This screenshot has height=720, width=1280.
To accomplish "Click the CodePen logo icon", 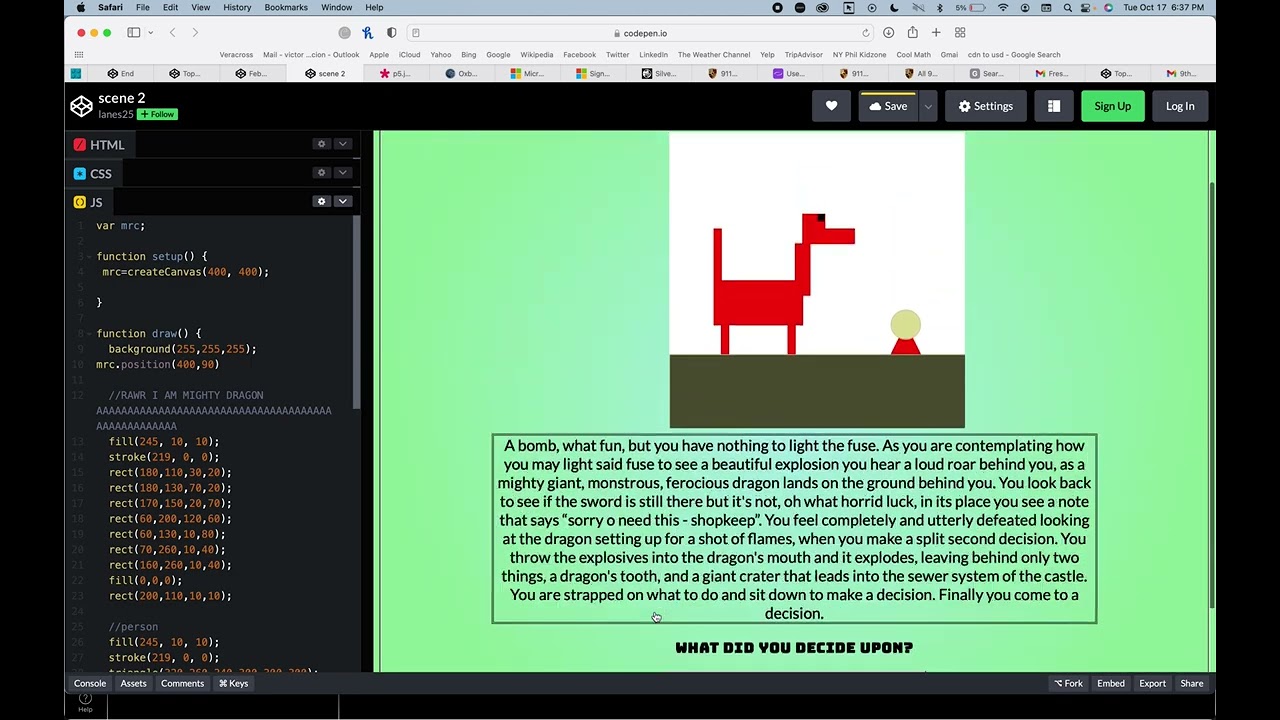I will (81, 106).
